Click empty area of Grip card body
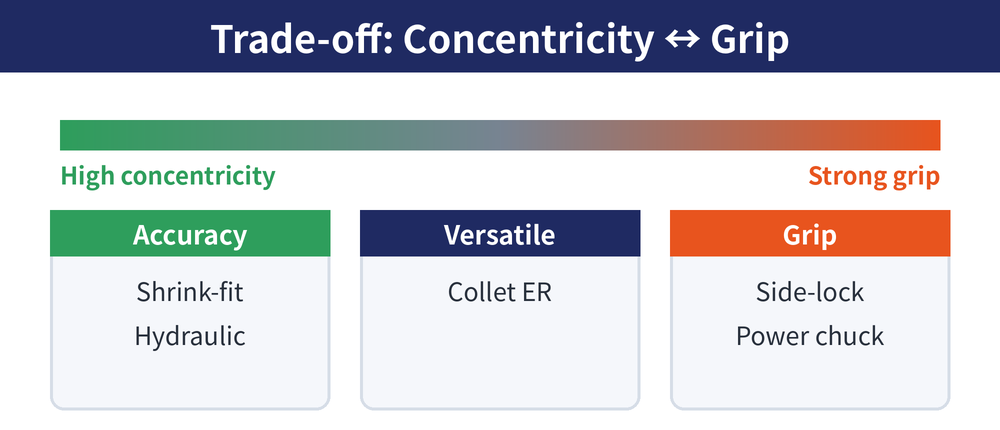The image size is (1000, 430). [x=810, y=382]
